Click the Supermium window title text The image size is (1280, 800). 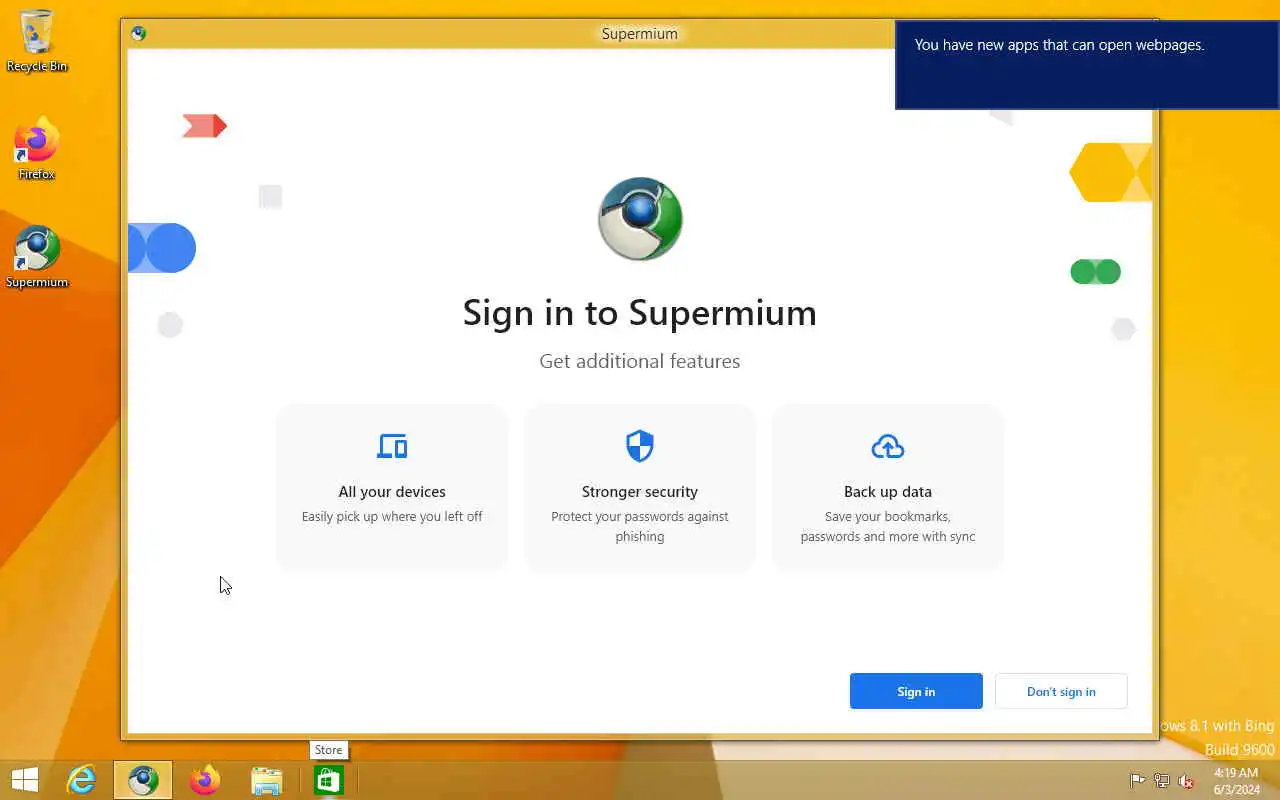click(640, 34)
